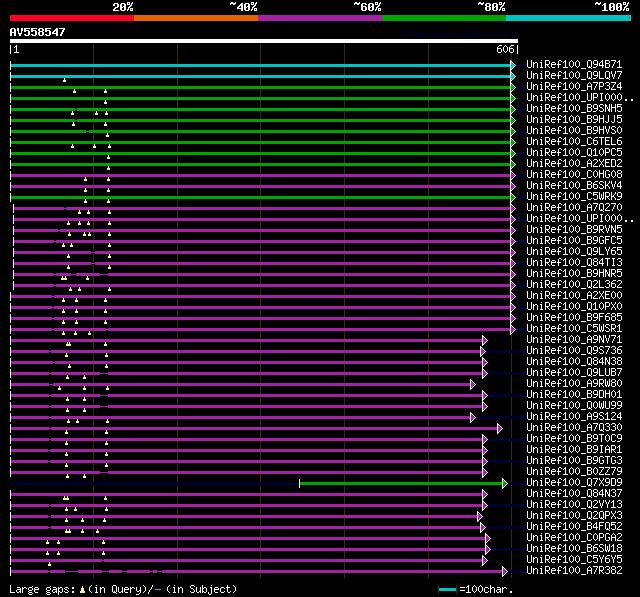Click the purple ~60% identity color segment
This screenshot has width=640, height=597.
(320, 18)
